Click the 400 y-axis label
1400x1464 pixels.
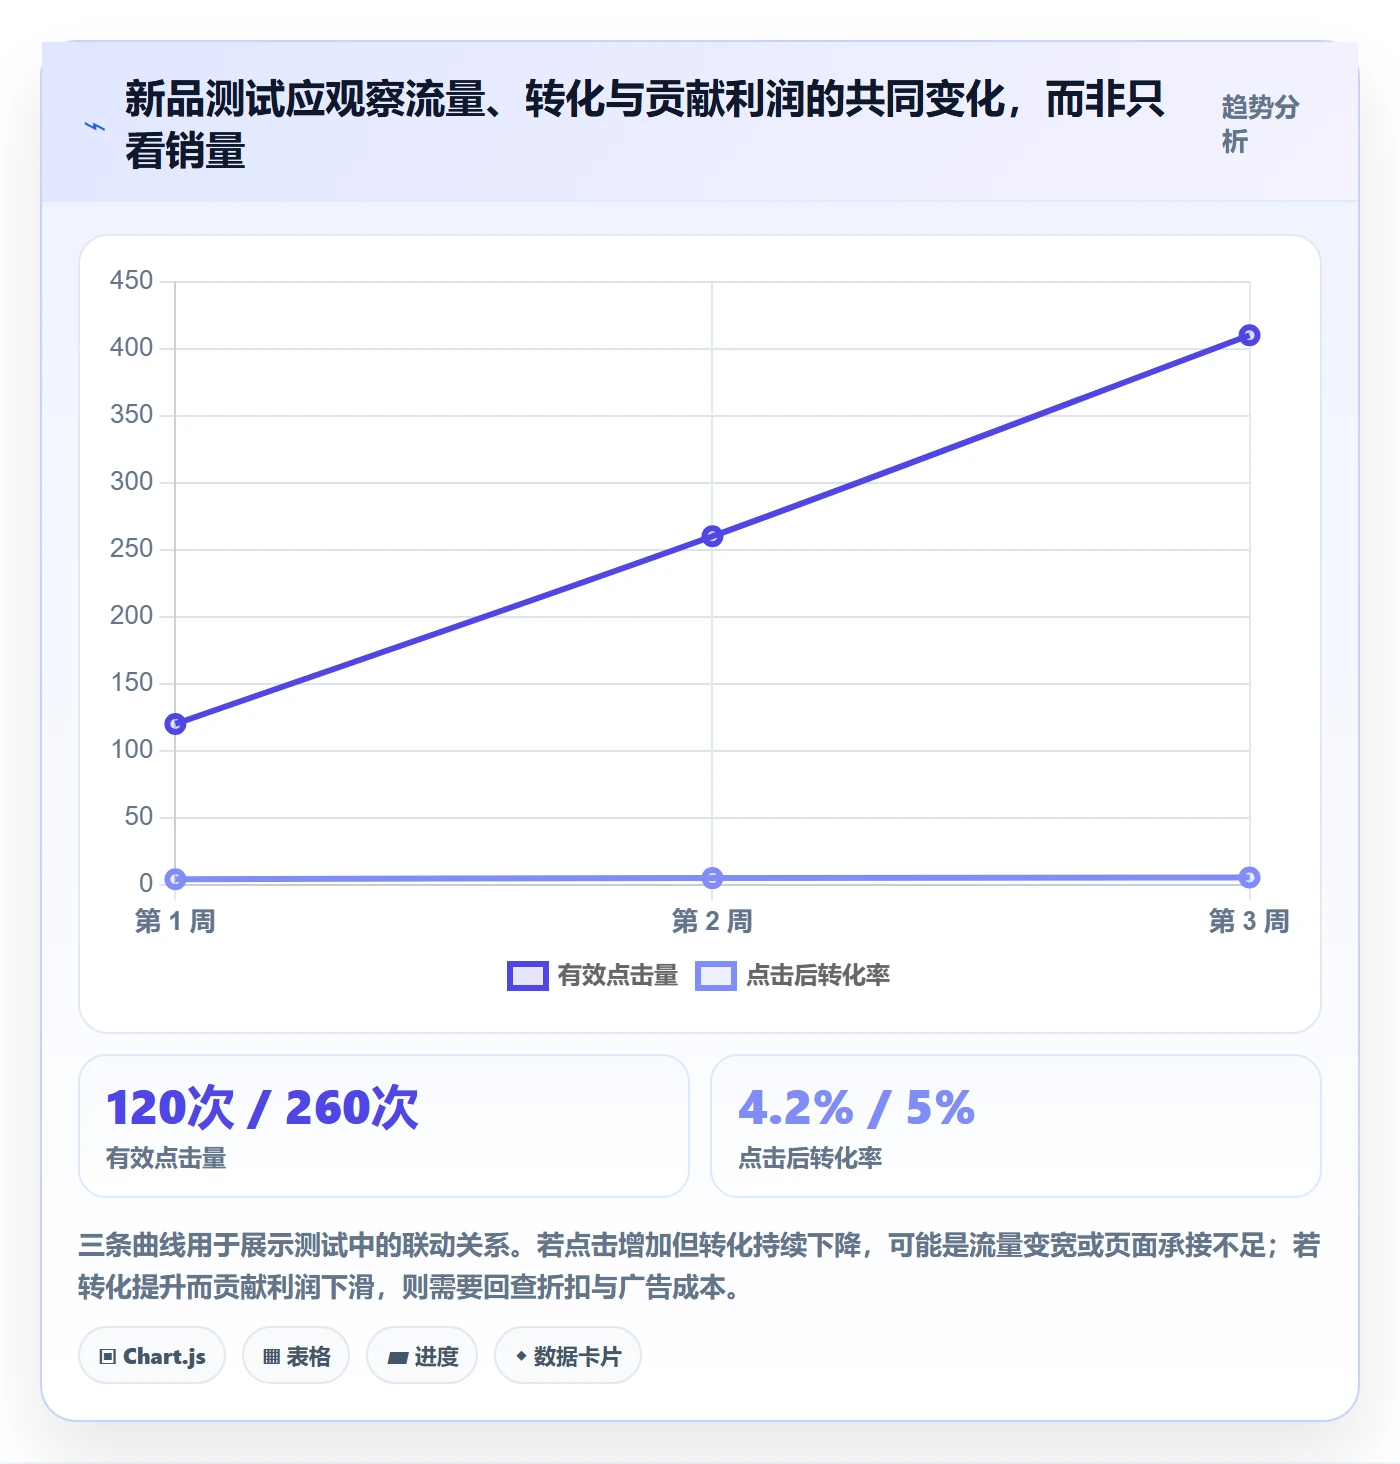tap(132, 348)
